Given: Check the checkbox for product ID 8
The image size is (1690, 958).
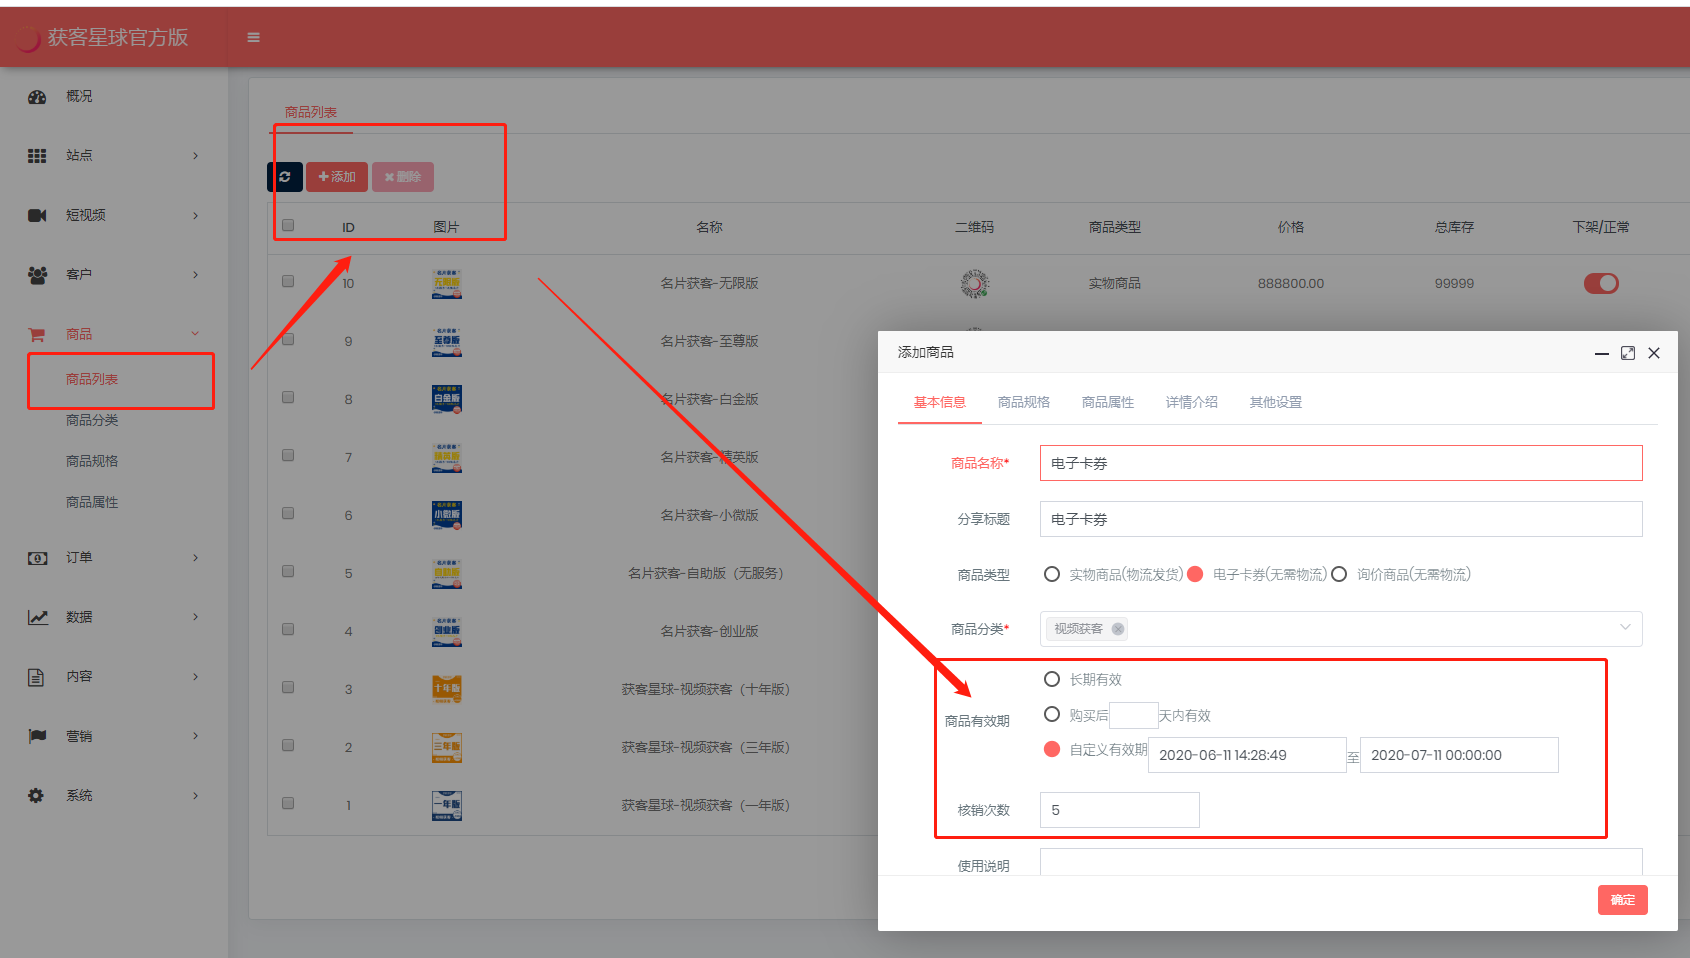Looking at the screenshot, I should tap(288, 398).
